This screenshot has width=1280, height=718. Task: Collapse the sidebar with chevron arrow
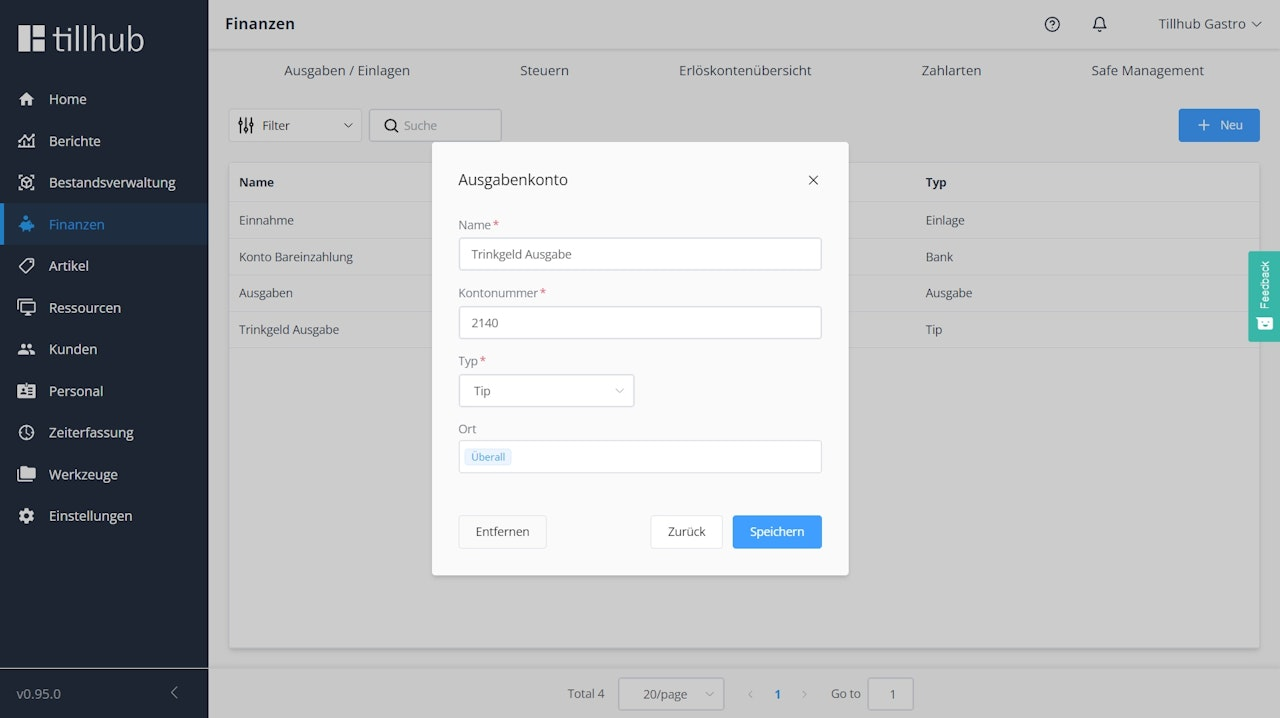click(x=174, y=693)
